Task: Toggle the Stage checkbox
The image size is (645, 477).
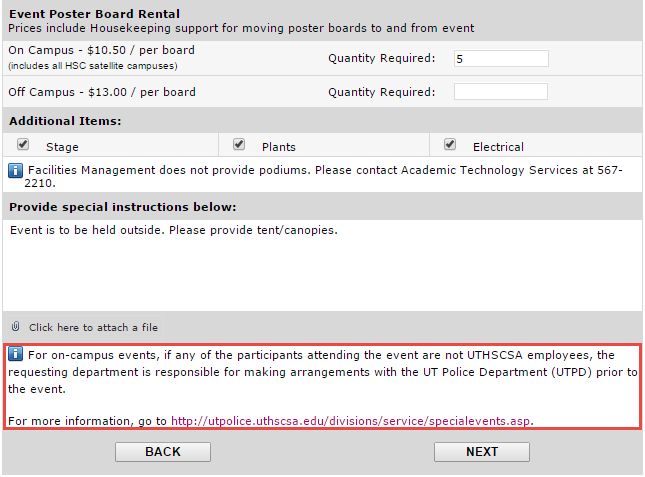Action: pos(23,145)
